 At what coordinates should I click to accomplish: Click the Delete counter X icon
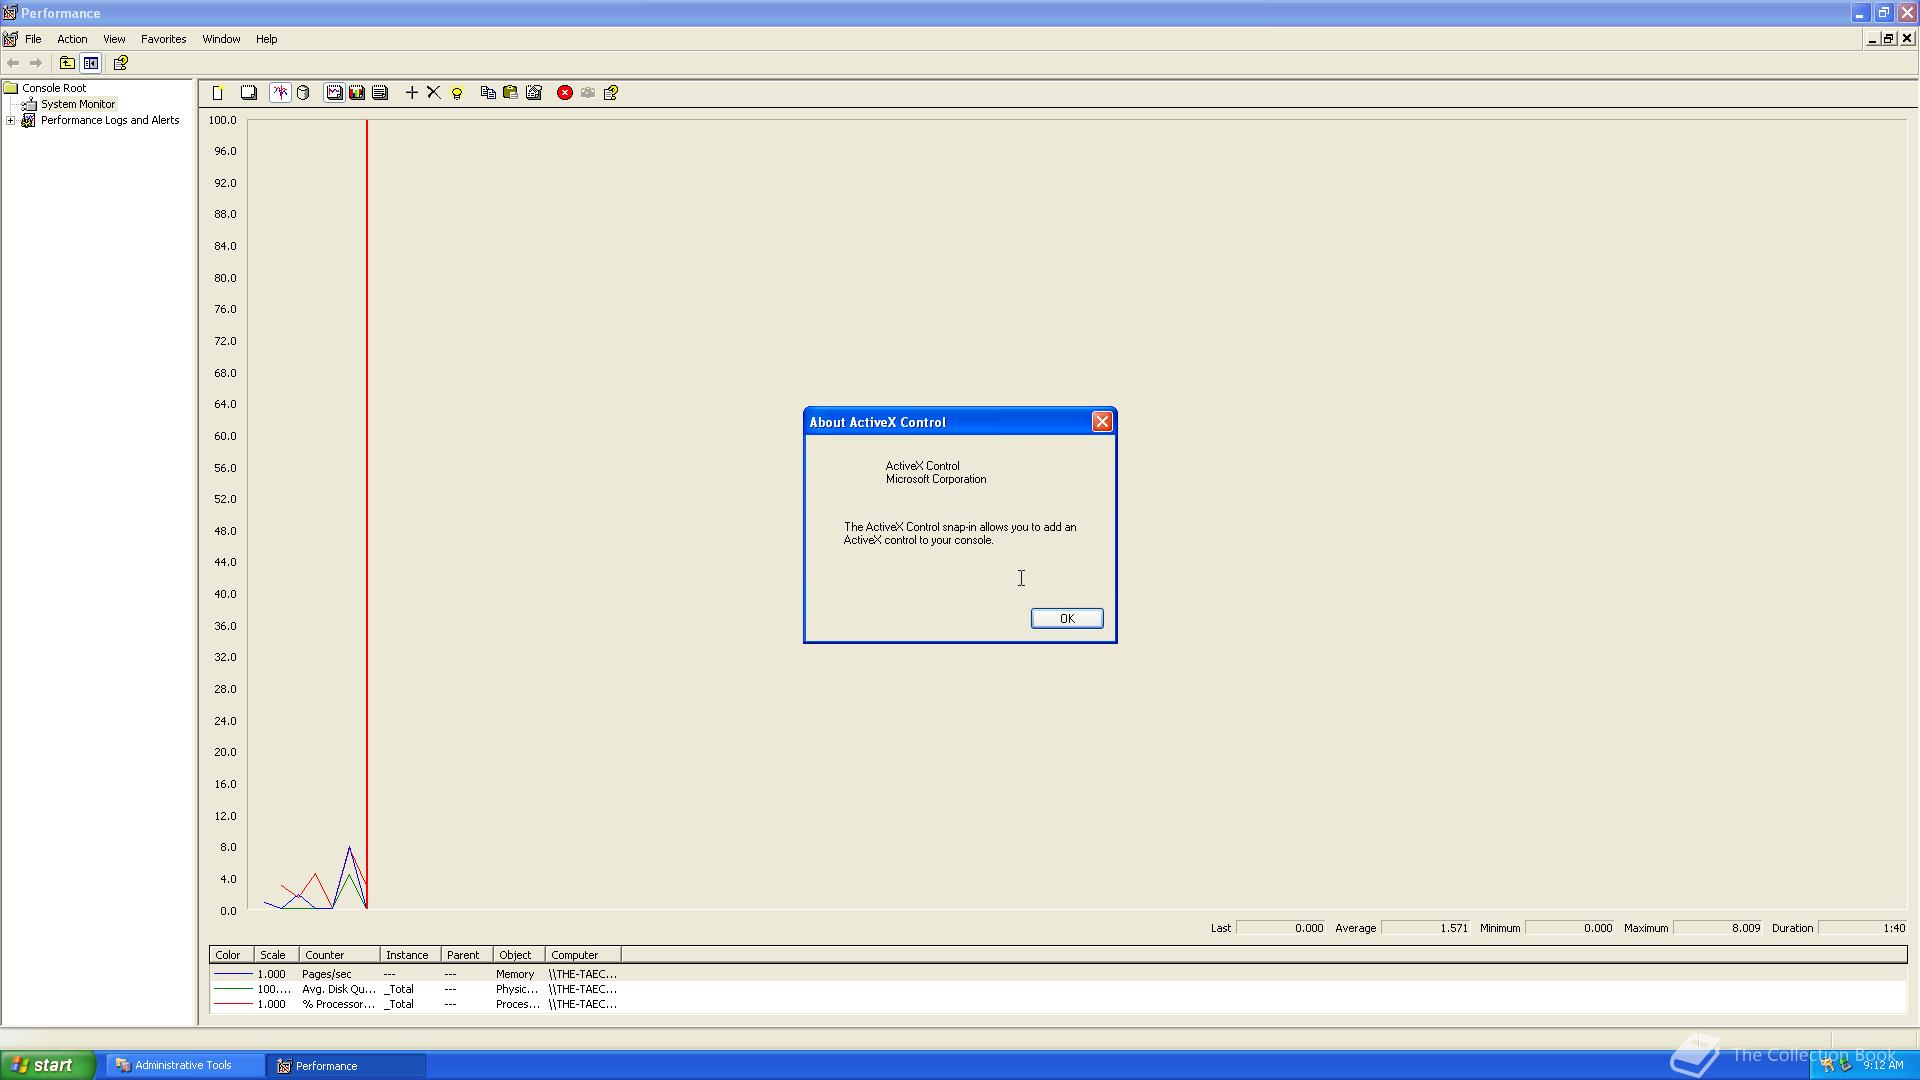pos(434,93)
